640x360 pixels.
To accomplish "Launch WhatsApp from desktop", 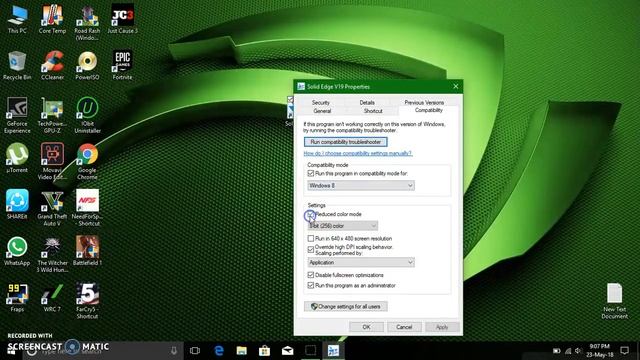I will 17,251.
